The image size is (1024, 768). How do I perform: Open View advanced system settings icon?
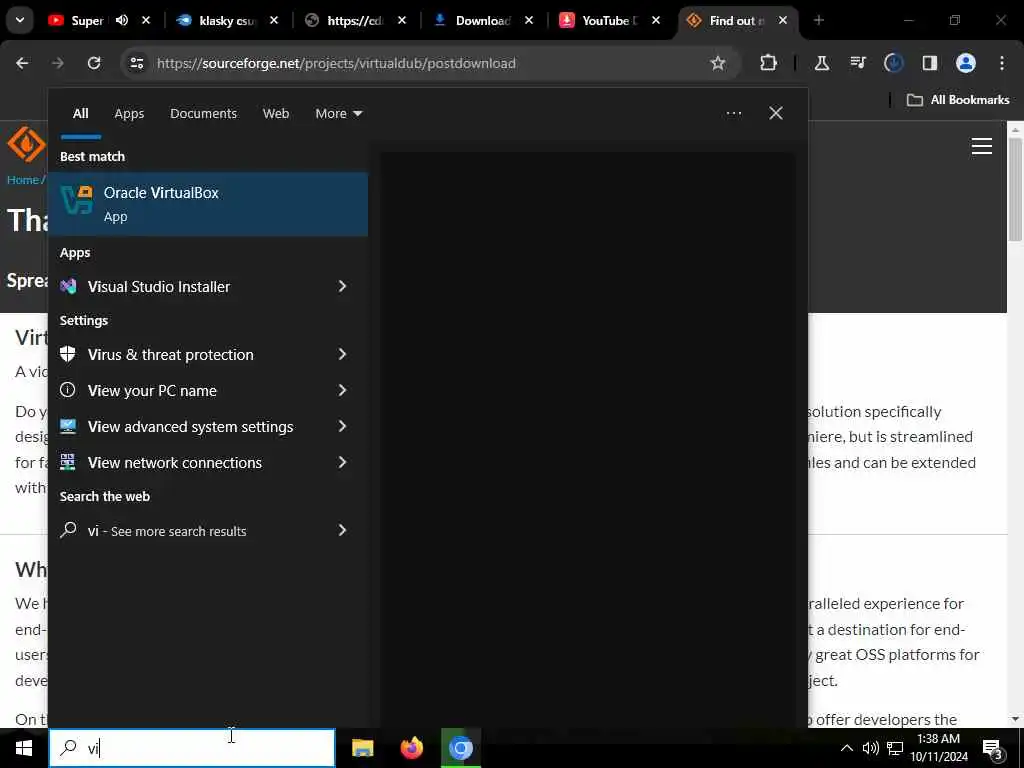click(68, 426)
